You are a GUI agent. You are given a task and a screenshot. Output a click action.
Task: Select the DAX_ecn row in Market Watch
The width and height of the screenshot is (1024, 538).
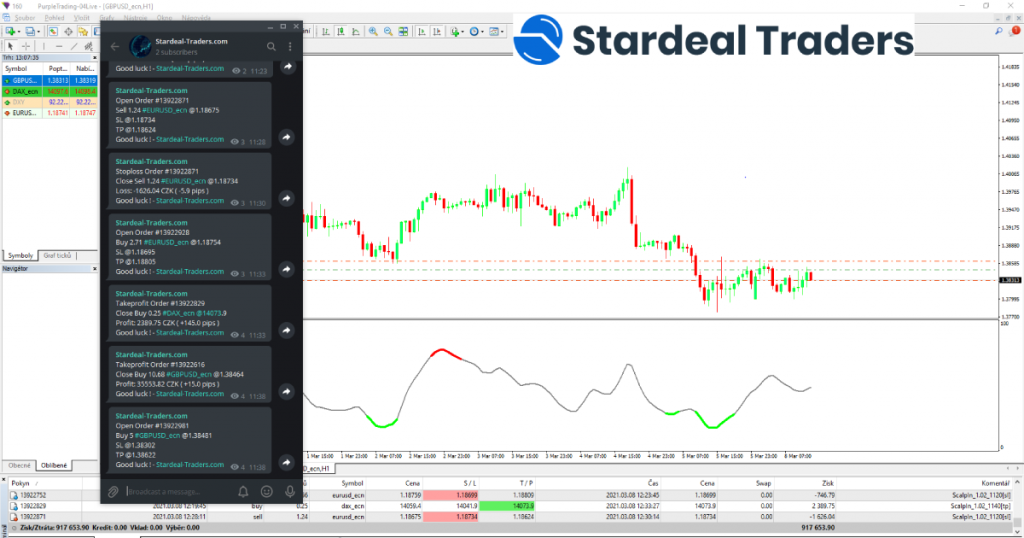tap(50, 91)
